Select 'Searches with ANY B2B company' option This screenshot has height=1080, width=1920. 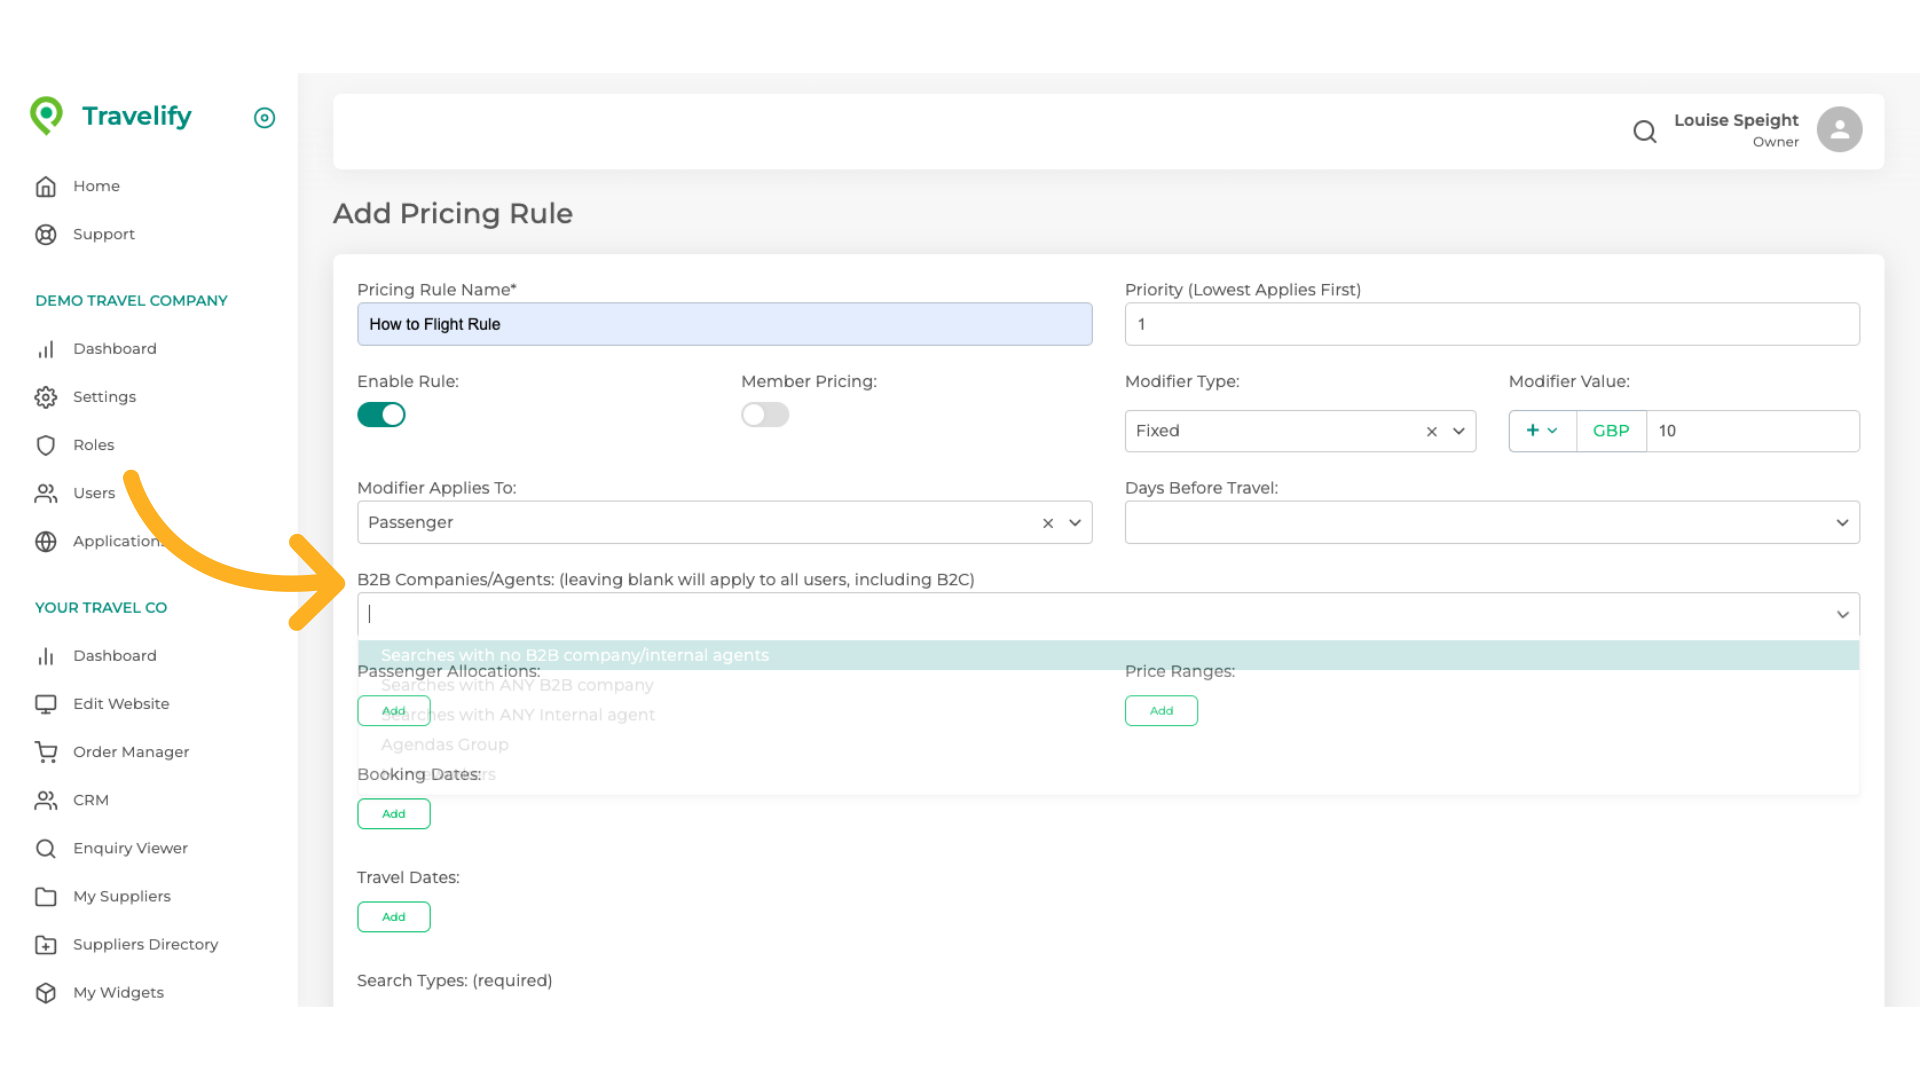pos(517,686)
